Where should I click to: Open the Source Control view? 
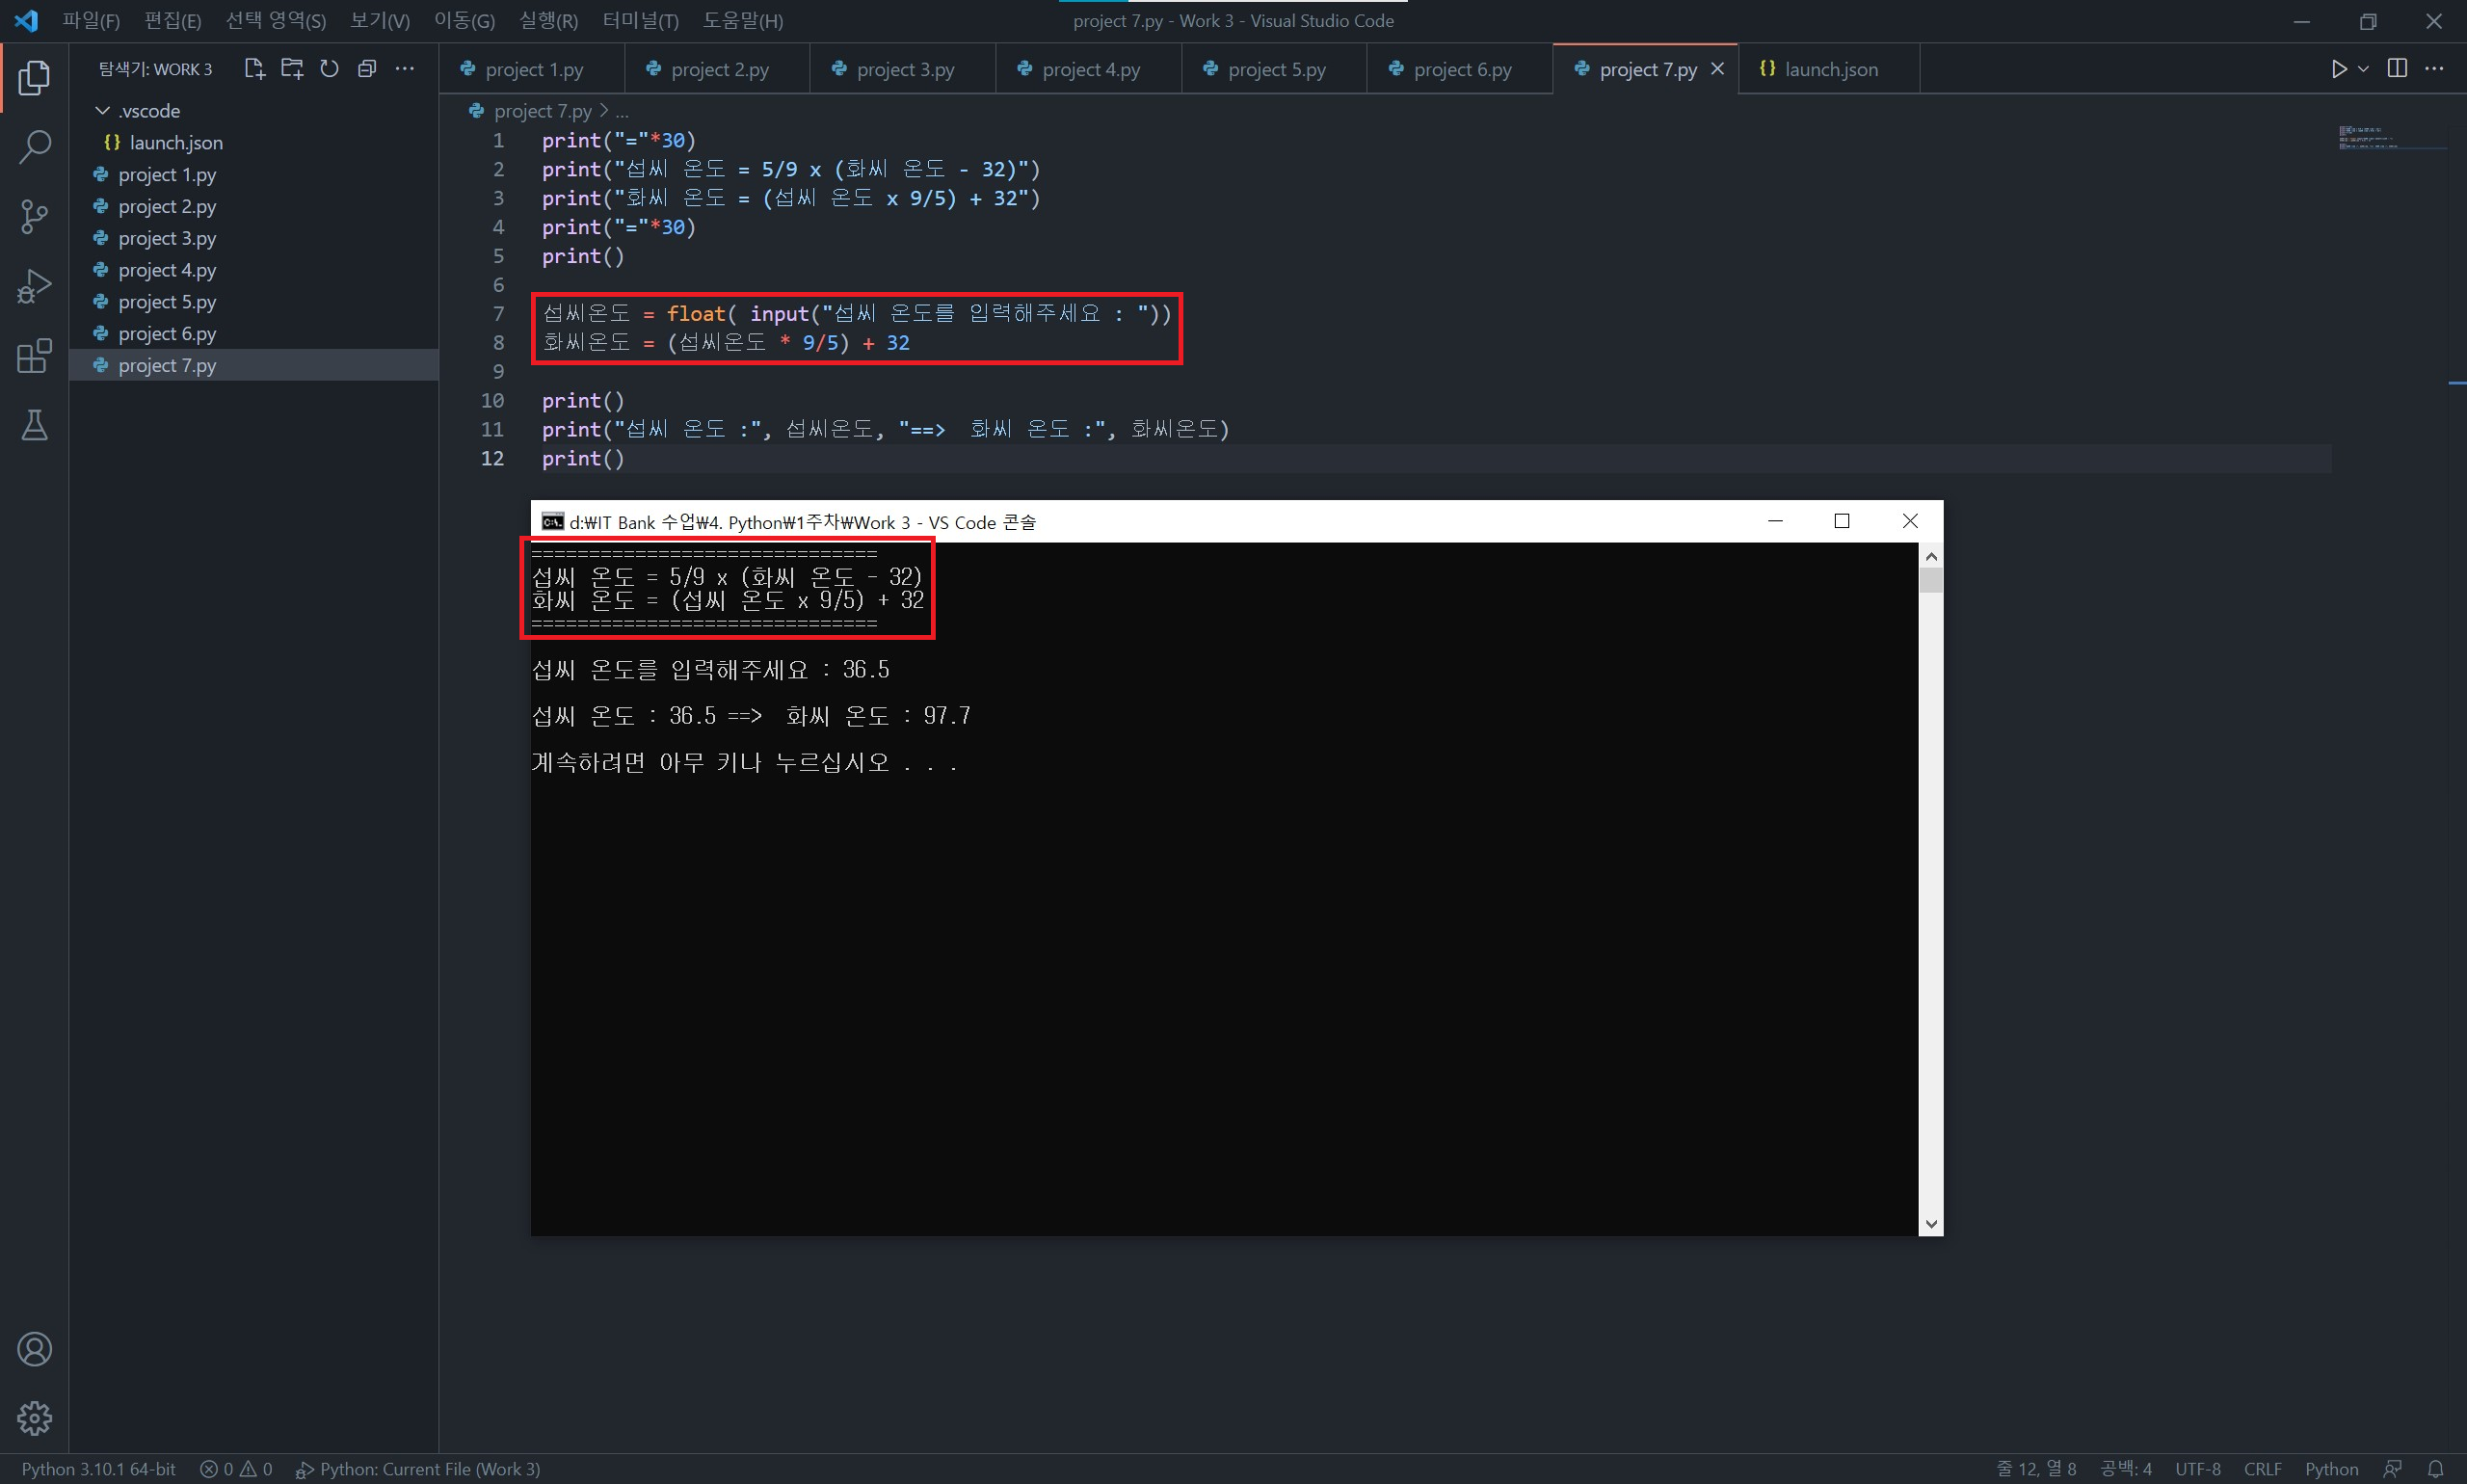(x=34, y=216)
